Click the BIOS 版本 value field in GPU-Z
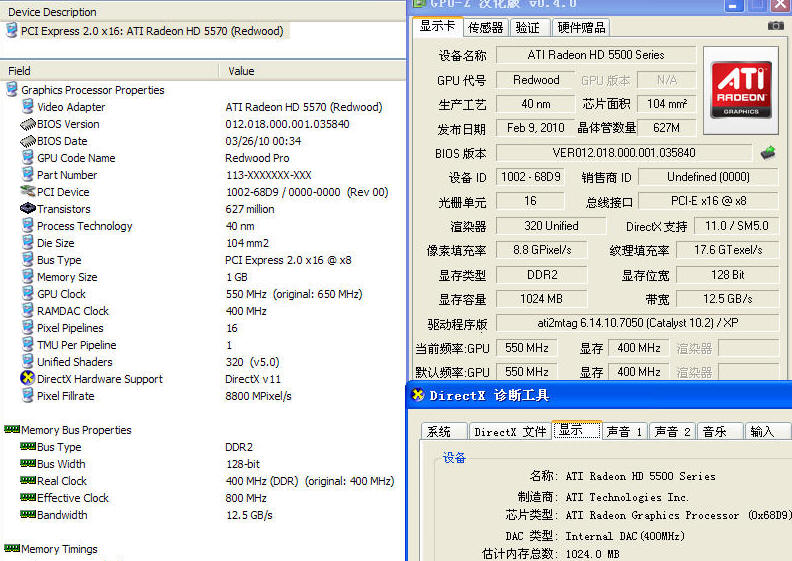Viewport: 792px width, 561px height. 624,152
